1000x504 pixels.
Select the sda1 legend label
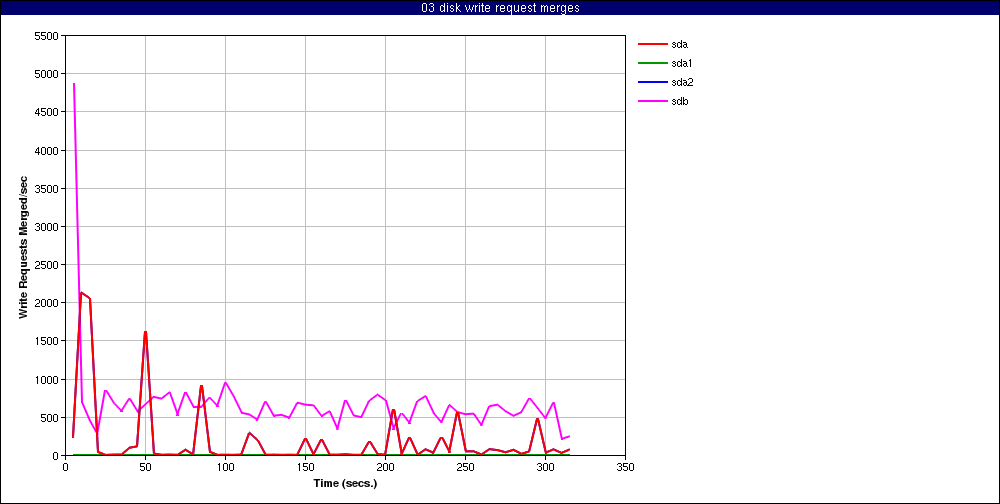tap(681, 63)
